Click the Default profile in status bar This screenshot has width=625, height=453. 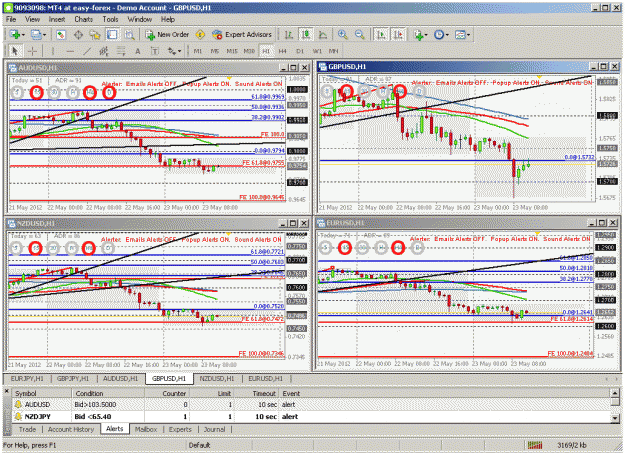coord(199,445)
